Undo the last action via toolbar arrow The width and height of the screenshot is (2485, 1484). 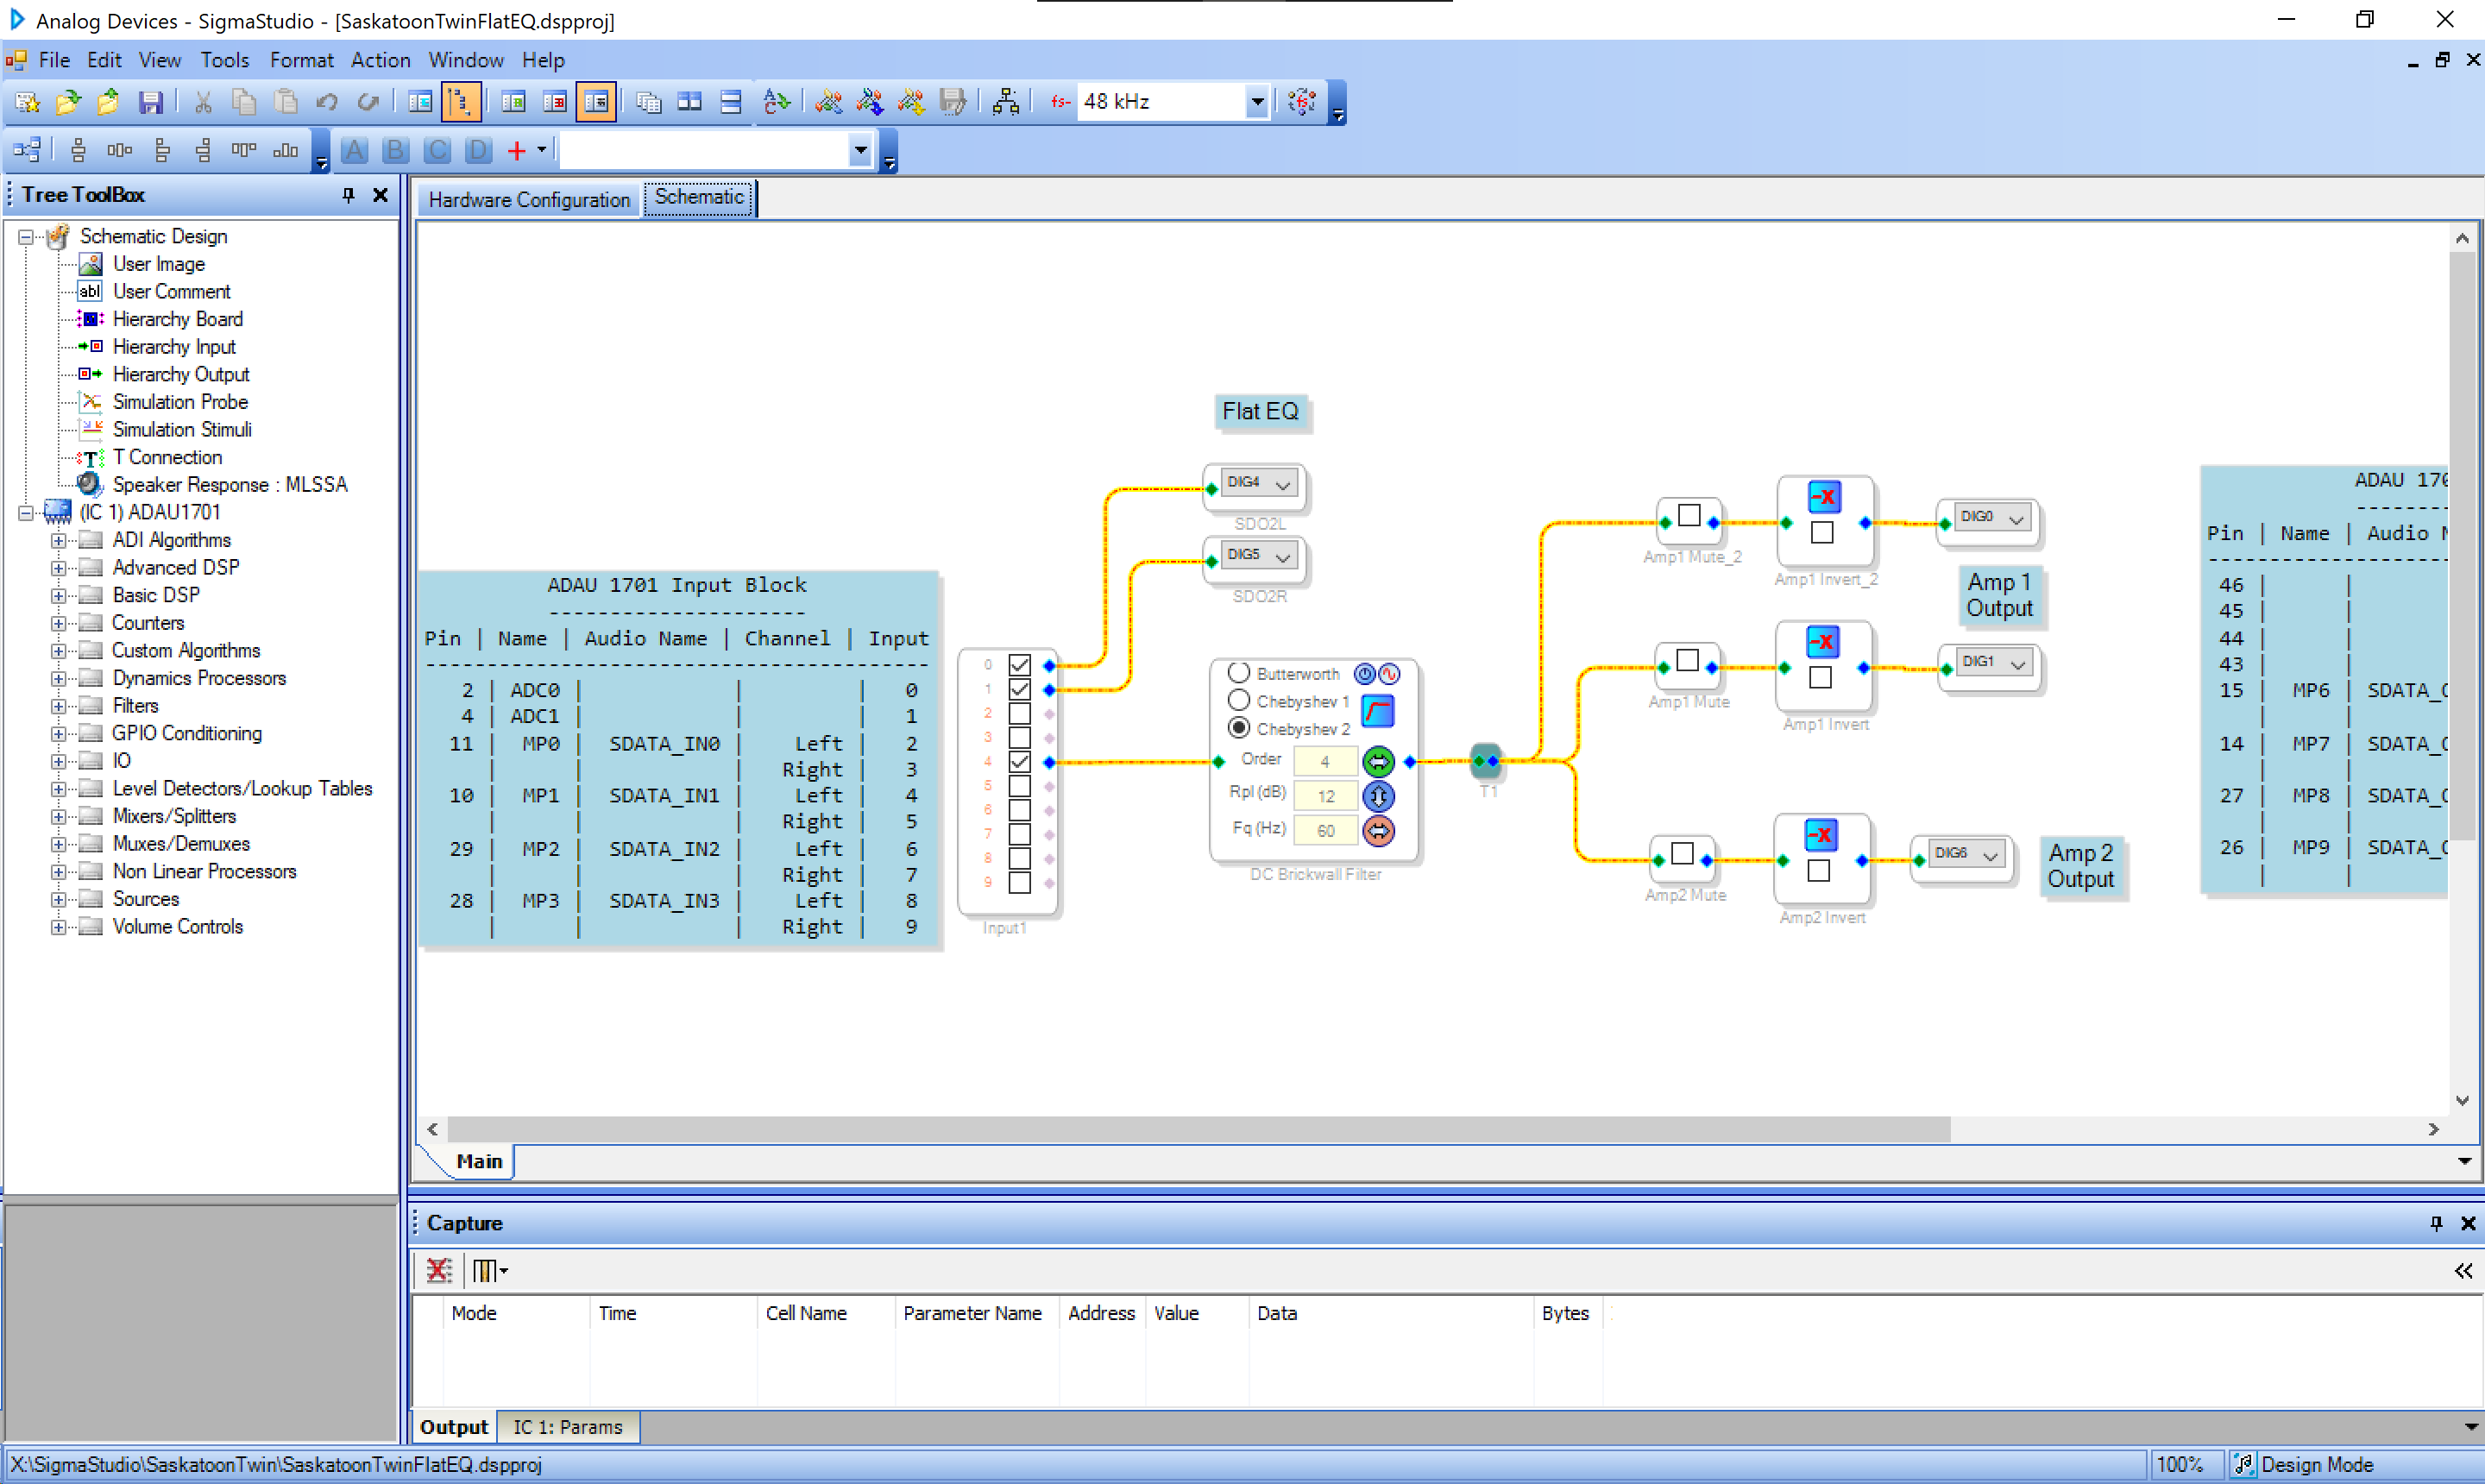(327, 102)
